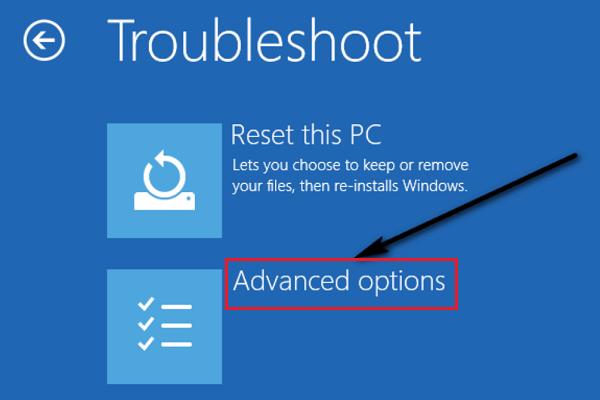The image size is (600, 400).
Task: Click the Troubleshoot page title
Action: tap(264, 41)
